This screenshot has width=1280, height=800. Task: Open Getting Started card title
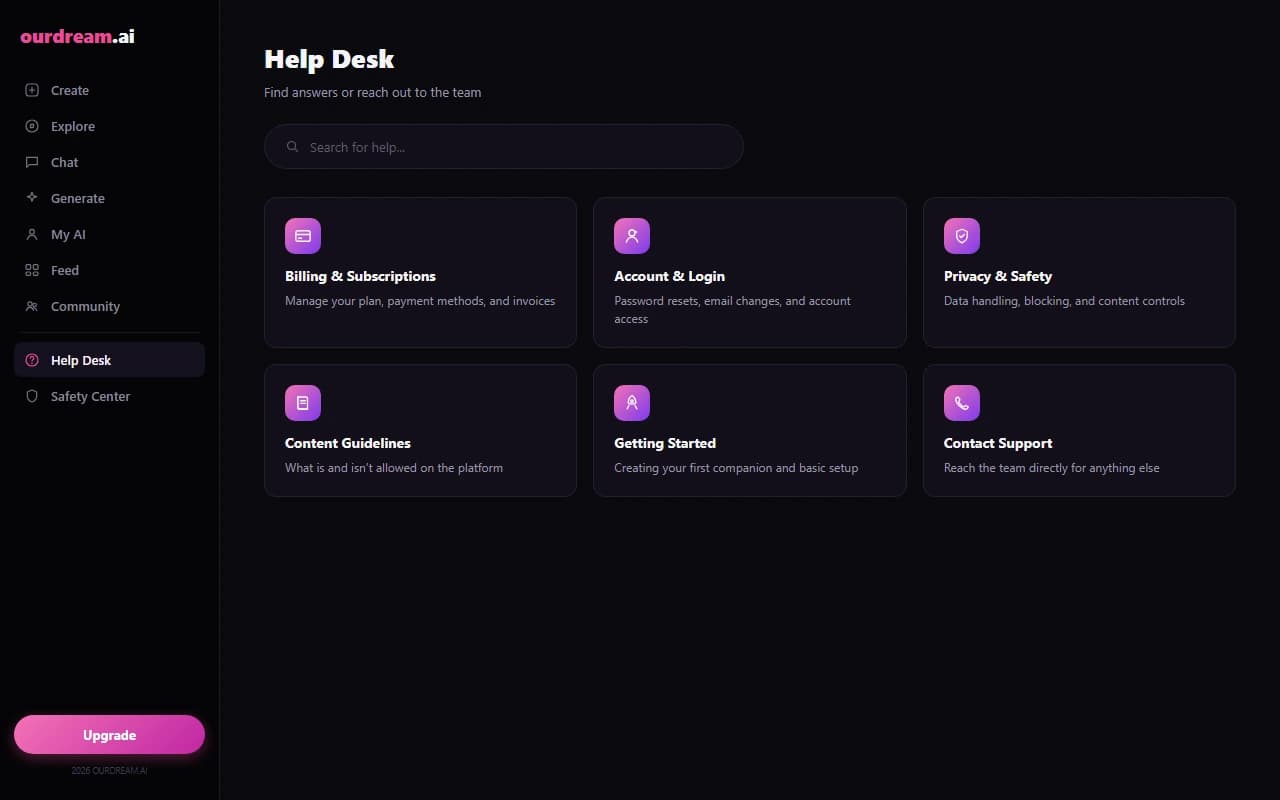click(x=665, y=443)
